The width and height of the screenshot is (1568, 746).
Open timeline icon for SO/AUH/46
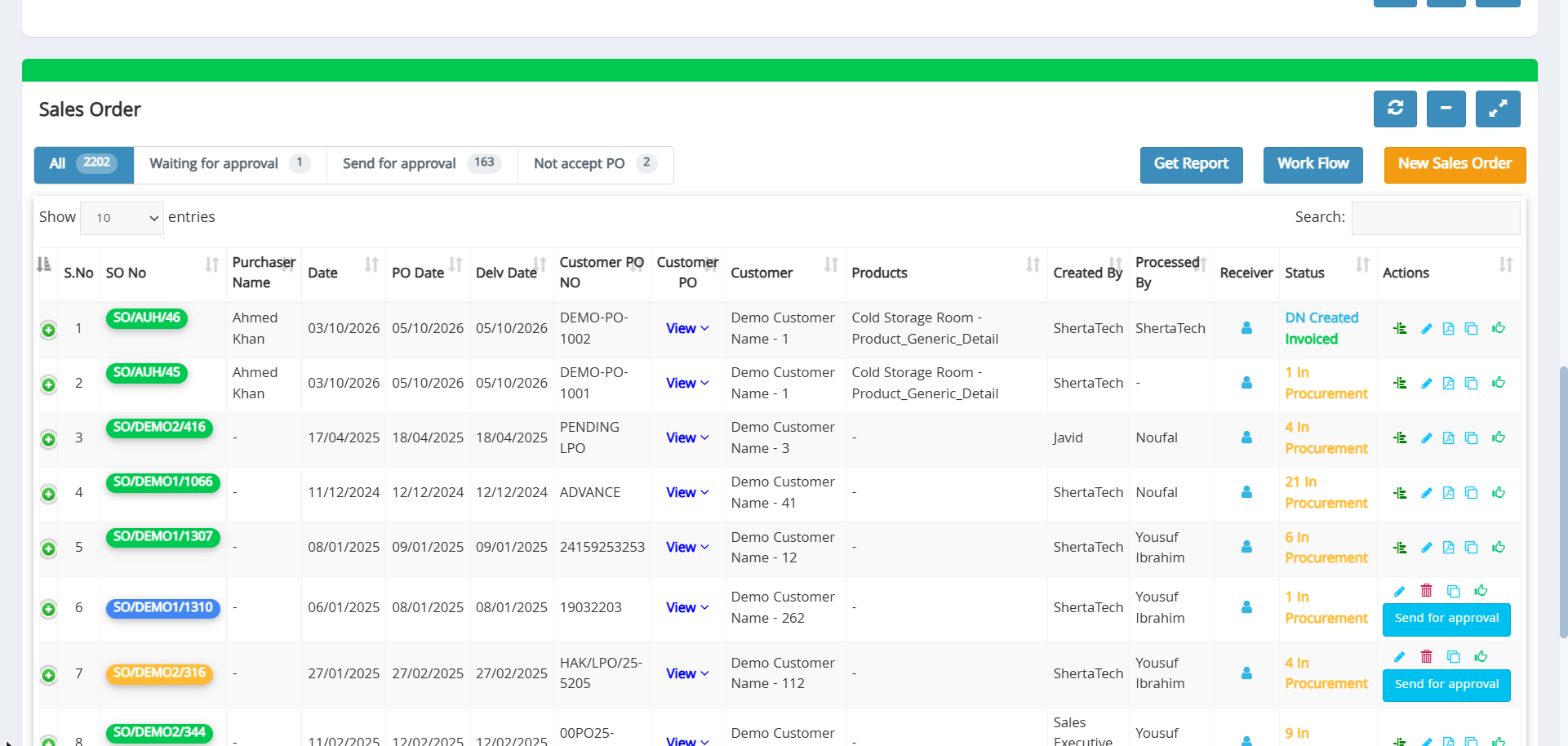[x=1400, y=328]
